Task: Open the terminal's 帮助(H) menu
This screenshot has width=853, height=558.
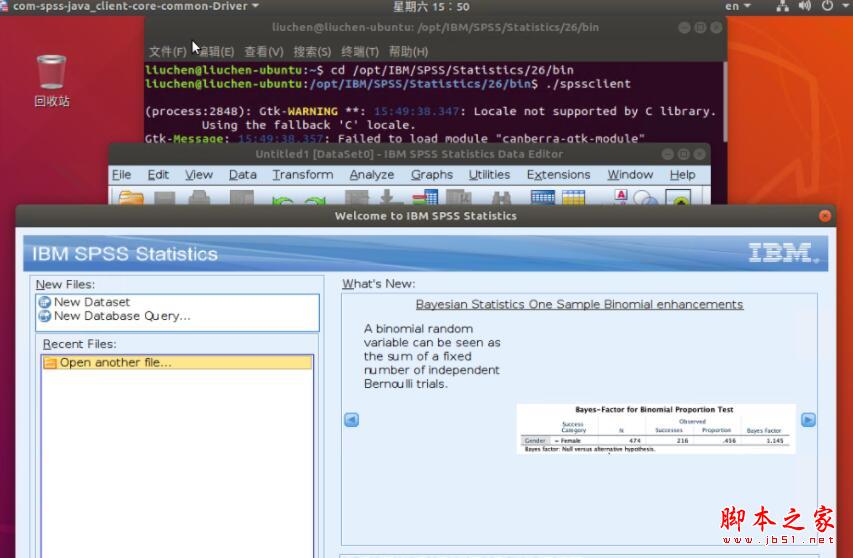Action: (408, 52)
